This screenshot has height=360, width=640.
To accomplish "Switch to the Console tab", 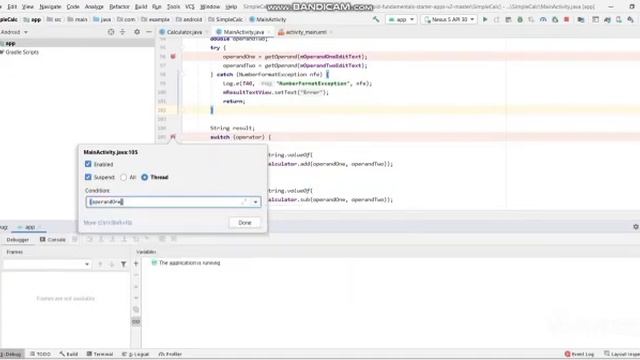I will tap(53, 240).
